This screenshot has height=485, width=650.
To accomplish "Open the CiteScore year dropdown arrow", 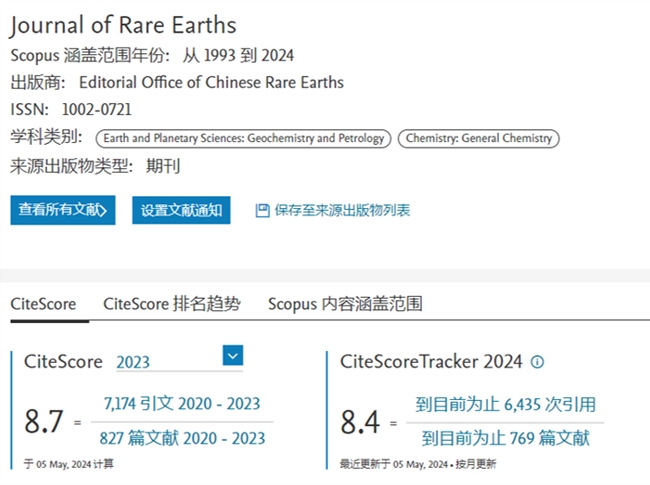I will (x=232, y=355).
